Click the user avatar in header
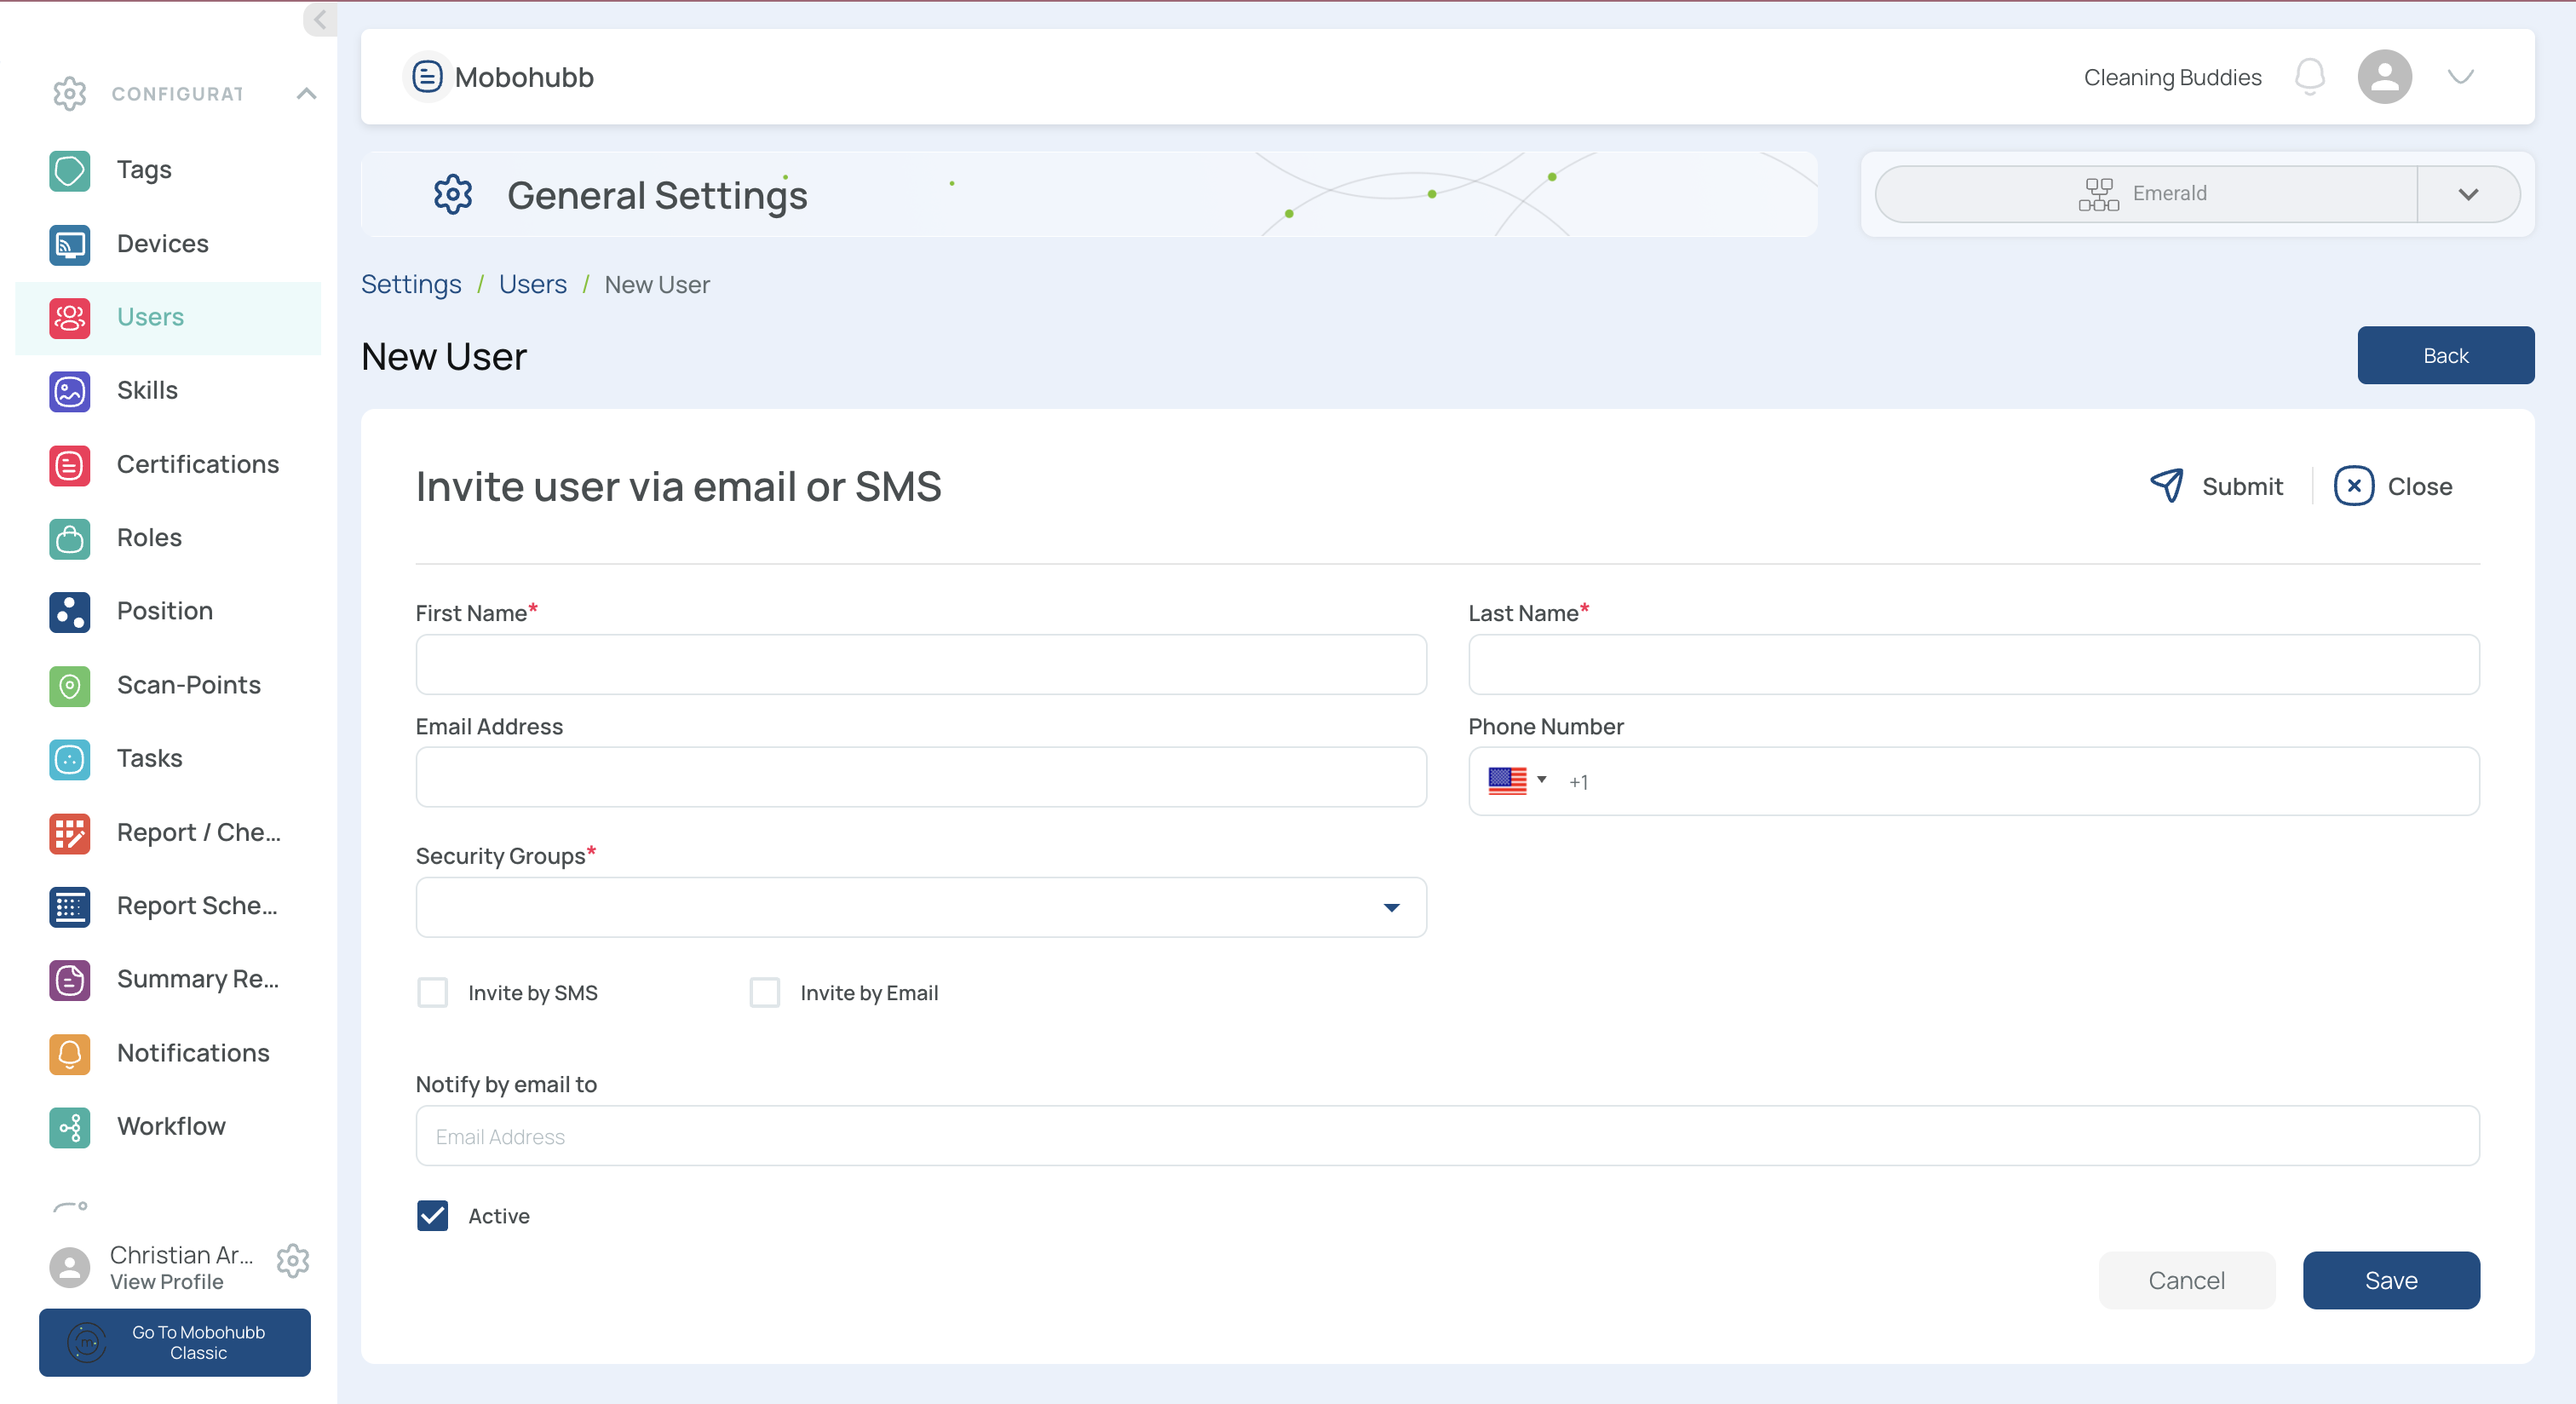This screenshot has height=1404, width=2576. 2384,77
